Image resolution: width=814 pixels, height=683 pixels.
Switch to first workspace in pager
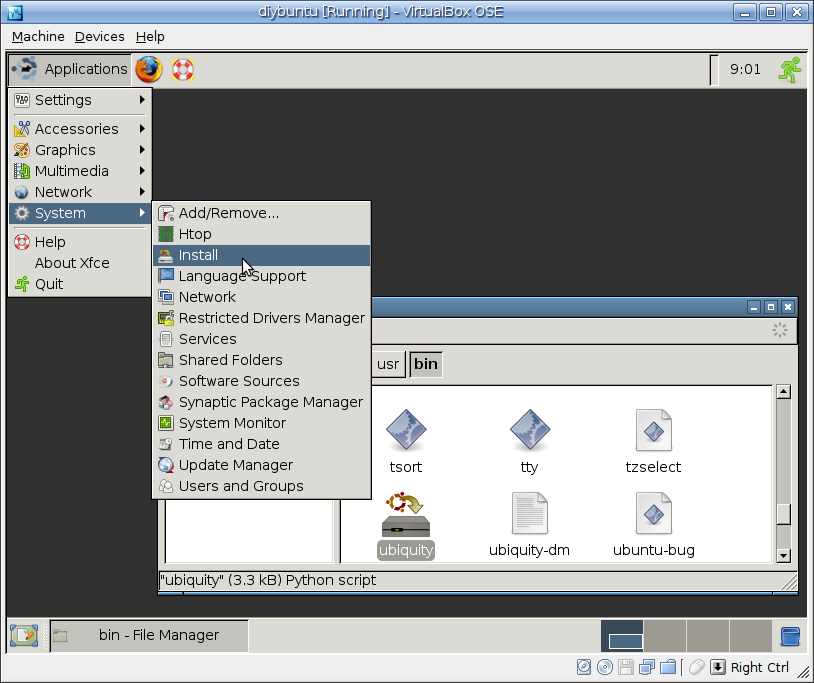(x=622, y=636)
